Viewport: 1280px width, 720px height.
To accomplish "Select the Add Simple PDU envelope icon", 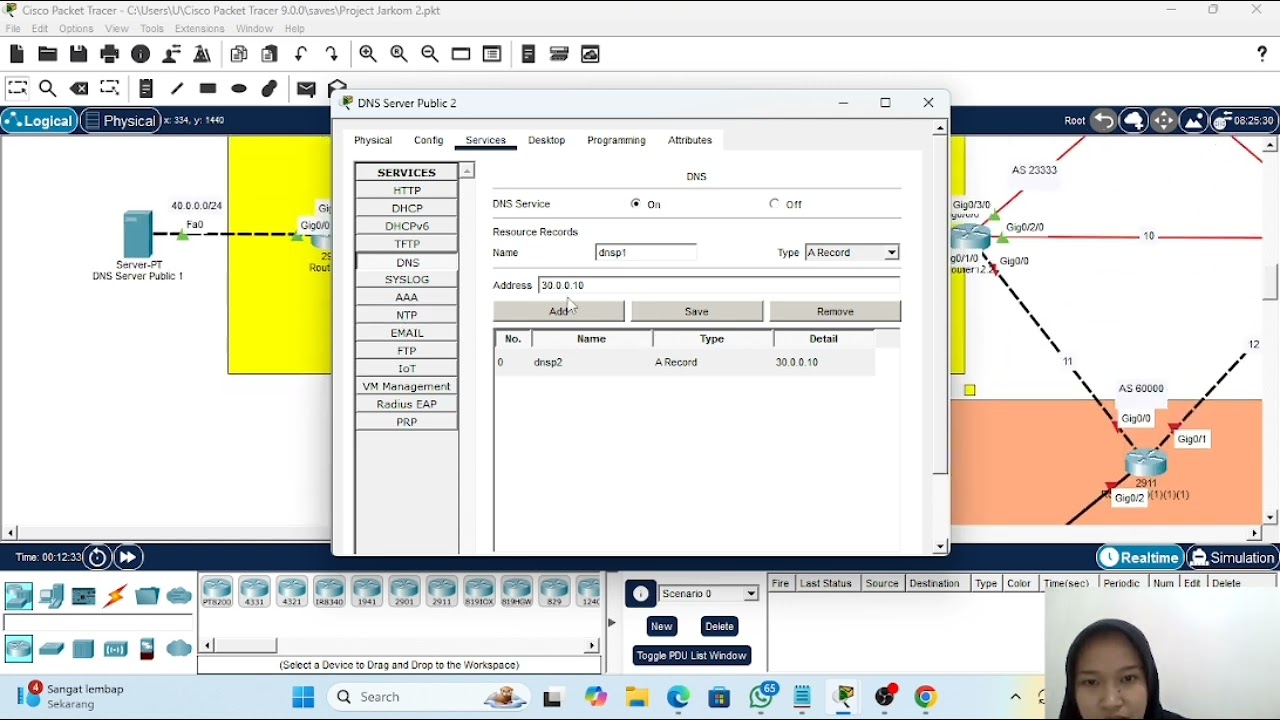I will click(306, 88).
